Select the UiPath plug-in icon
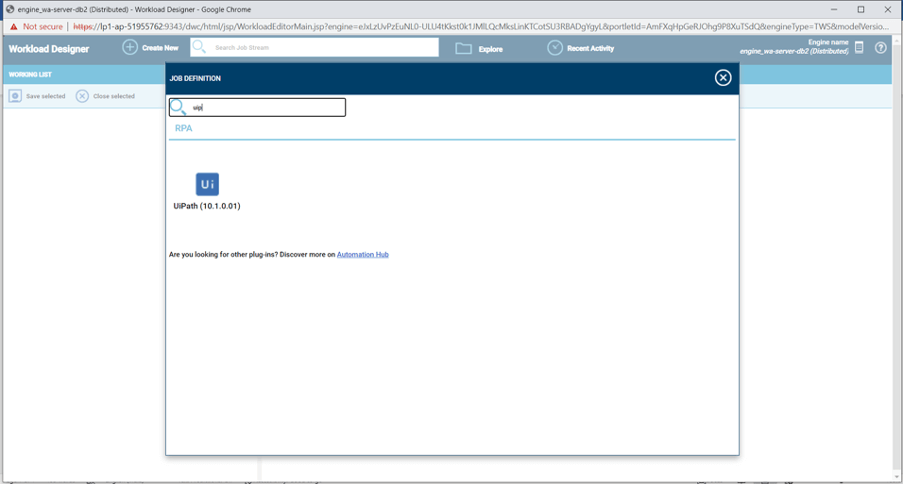Image resolution: width=904 pixels, height=484 pixels. tap(207, 184)
